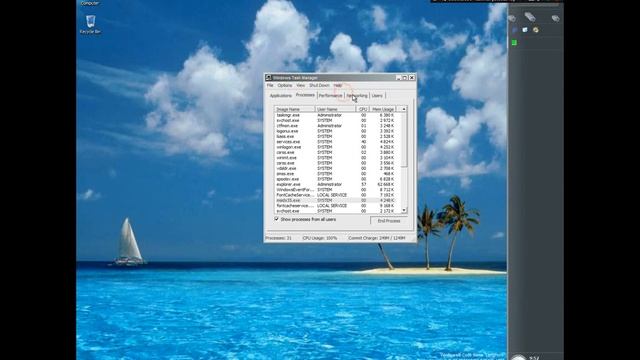The height and width of the screenshot is (360, 640).
Task: Open the Options menu
Action: (x=284, y=85)
